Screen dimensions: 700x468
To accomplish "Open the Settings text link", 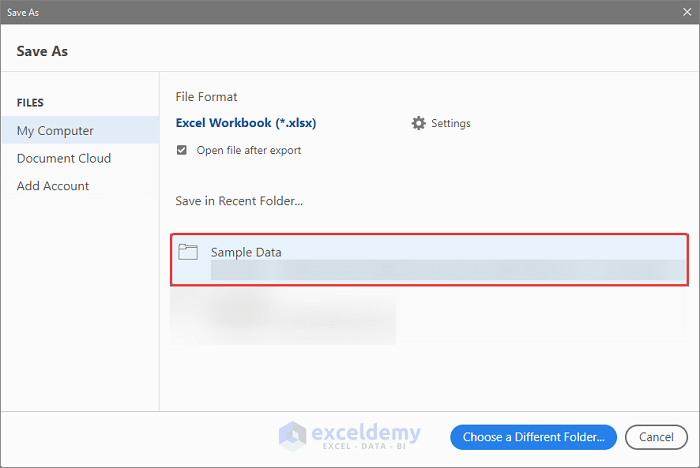I will (x=451, y=123).
